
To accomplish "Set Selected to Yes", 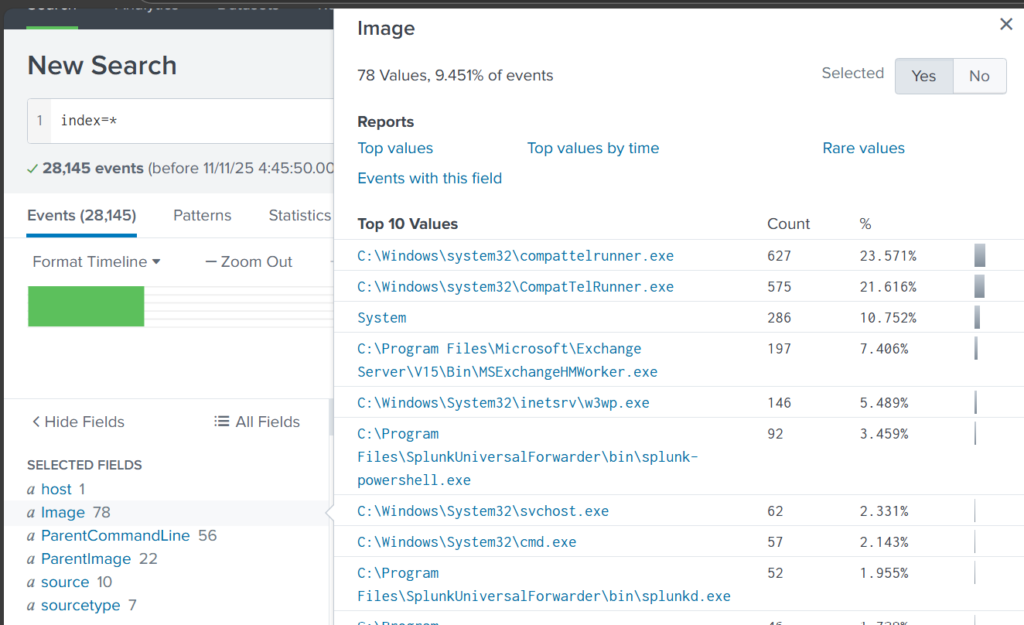I will 923,76.
